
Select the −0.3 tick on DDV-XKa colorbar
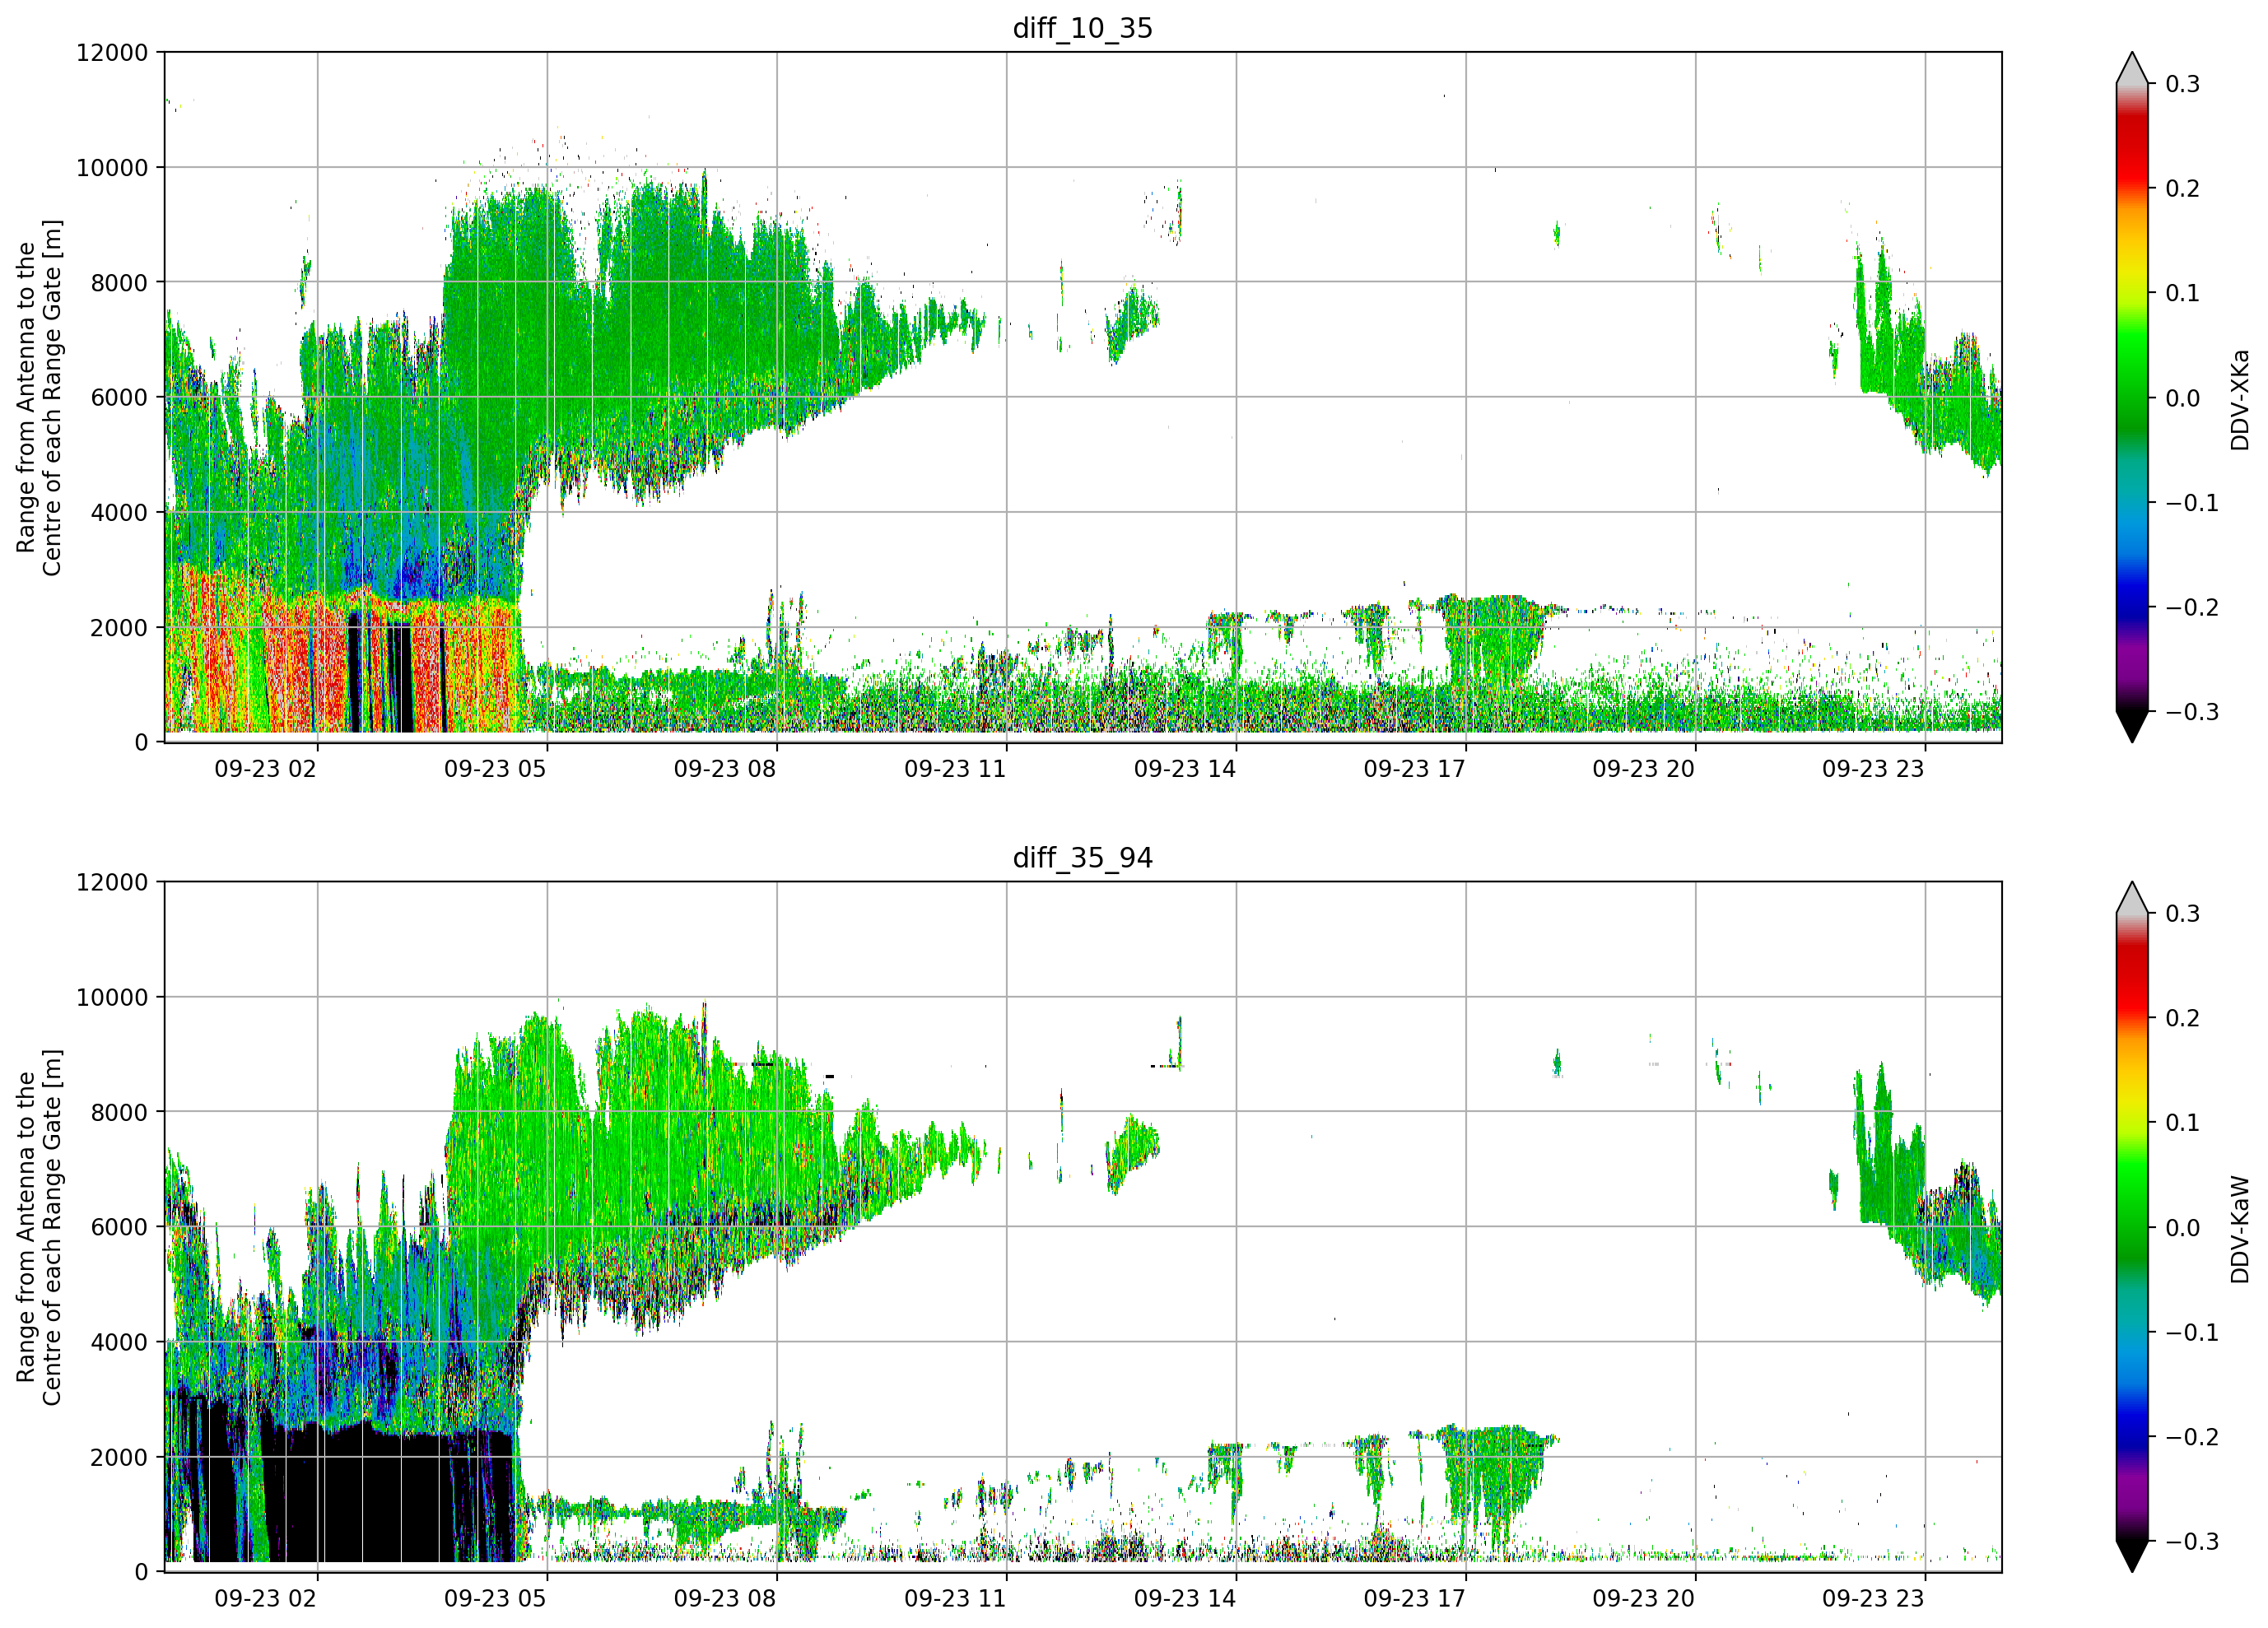click(x=2192, y=712)
